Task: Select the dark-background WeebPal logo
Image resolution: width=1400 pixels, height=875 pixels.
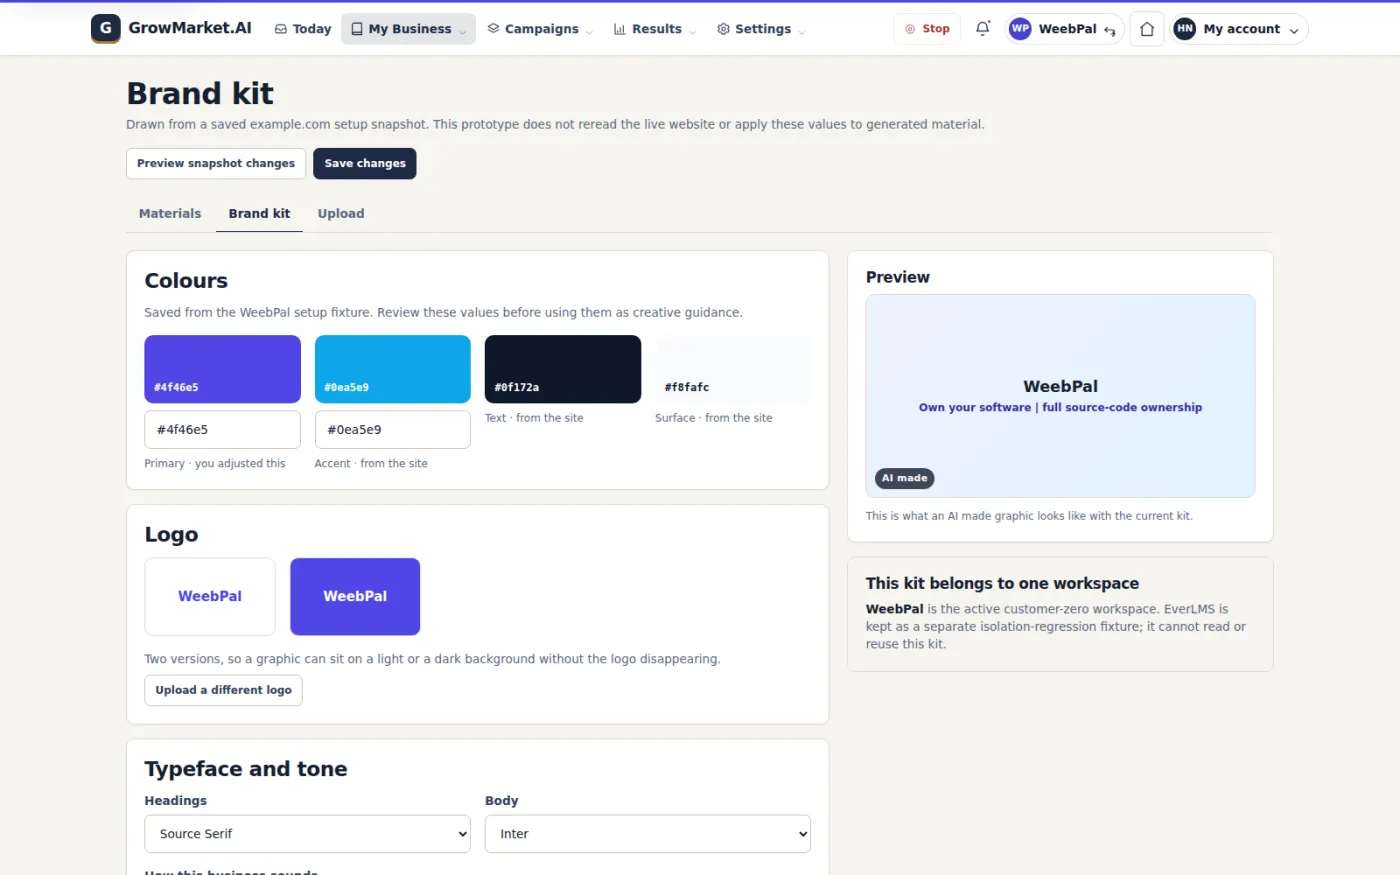Action: (355, 596)
